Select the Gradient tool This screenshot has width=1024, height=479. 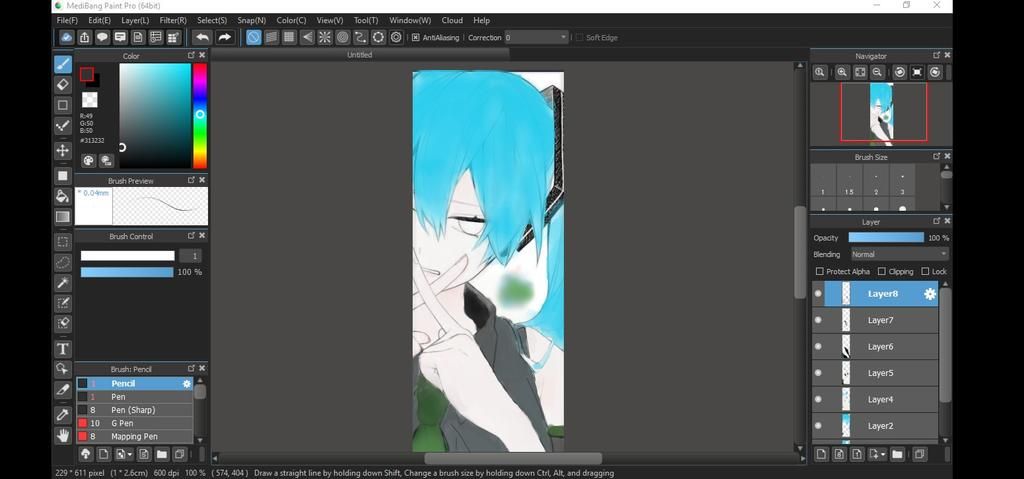coord(63,216)
